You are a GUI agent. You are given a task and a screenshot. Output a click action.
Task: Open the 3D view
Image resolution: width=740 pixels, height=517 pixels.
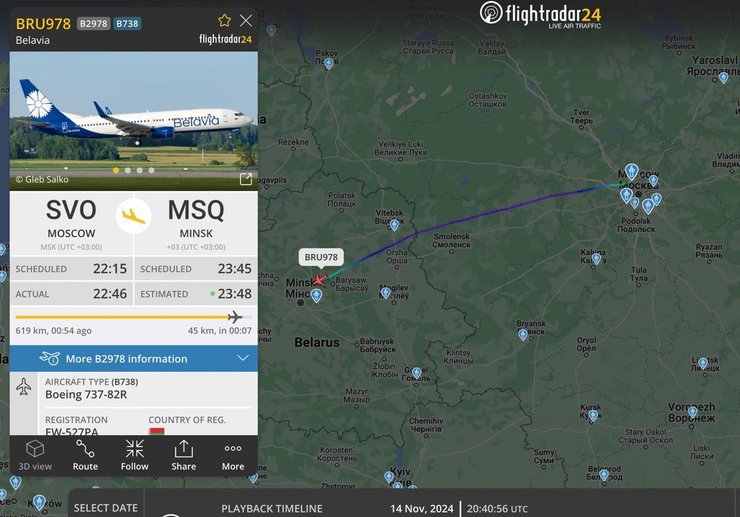[35, 455]
